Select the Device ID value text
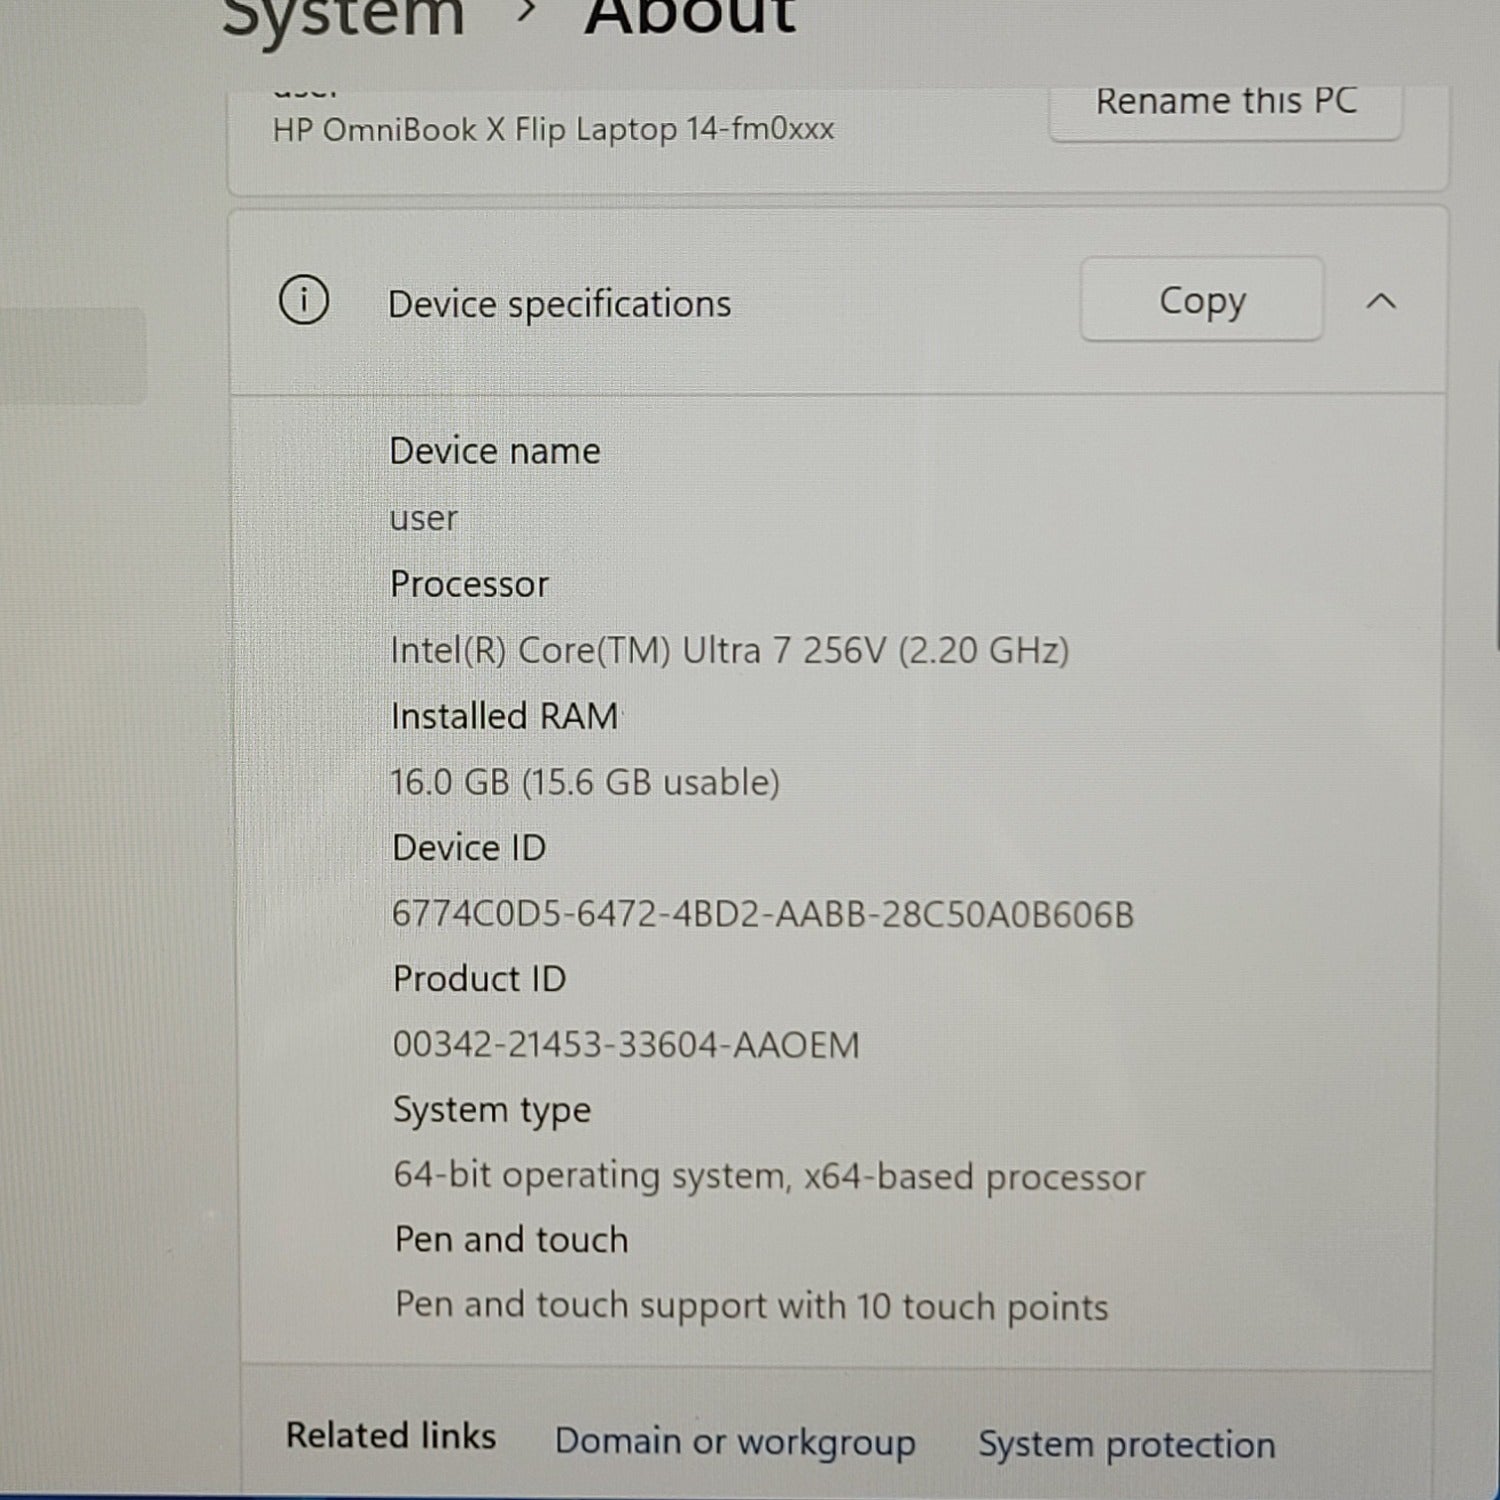 pyautogui.click(x=762, y=914)
